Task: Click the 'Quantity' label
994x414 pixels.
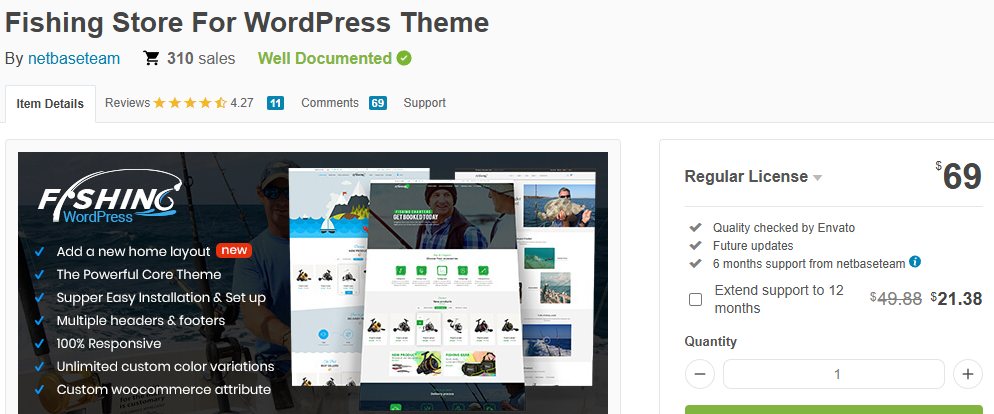Action: point(711,342)
